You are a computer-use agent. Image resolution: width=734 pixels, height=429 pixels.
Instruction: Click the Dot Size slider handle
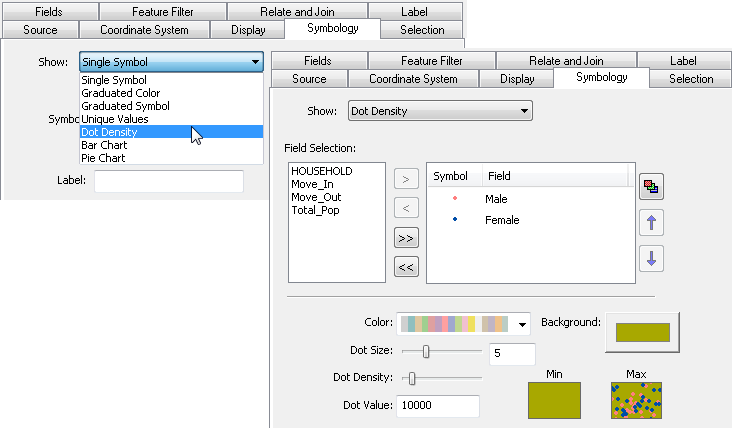[426, 351]
